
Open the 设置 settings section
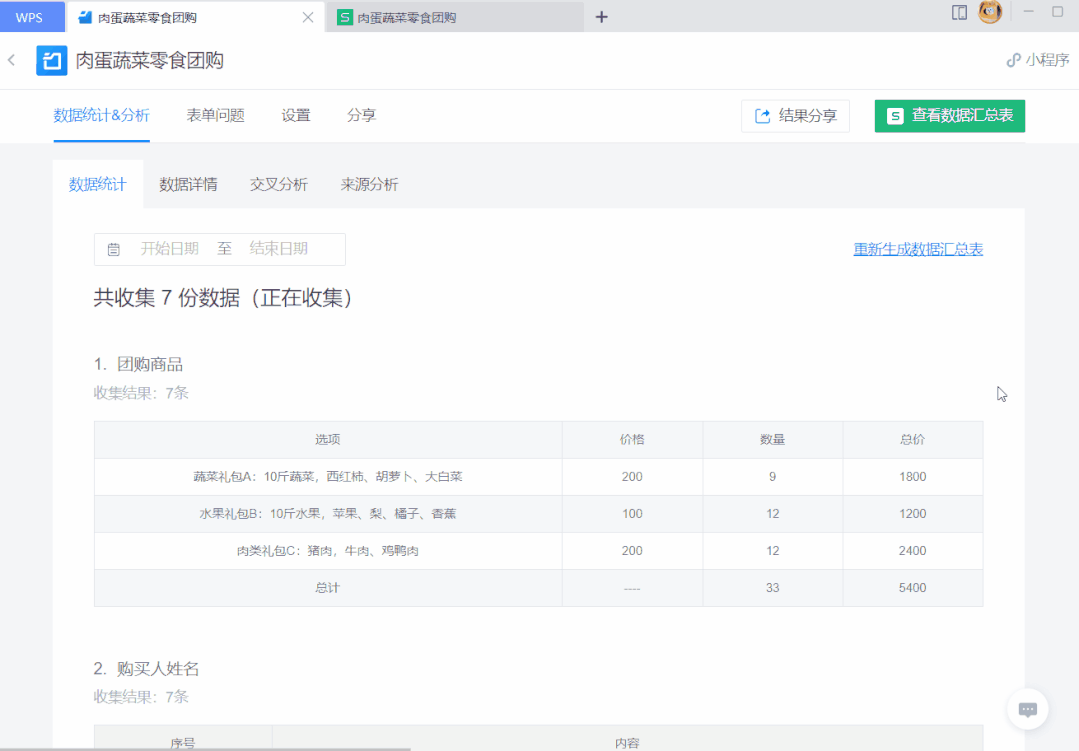pyautogui.click(x=295, y=115)
